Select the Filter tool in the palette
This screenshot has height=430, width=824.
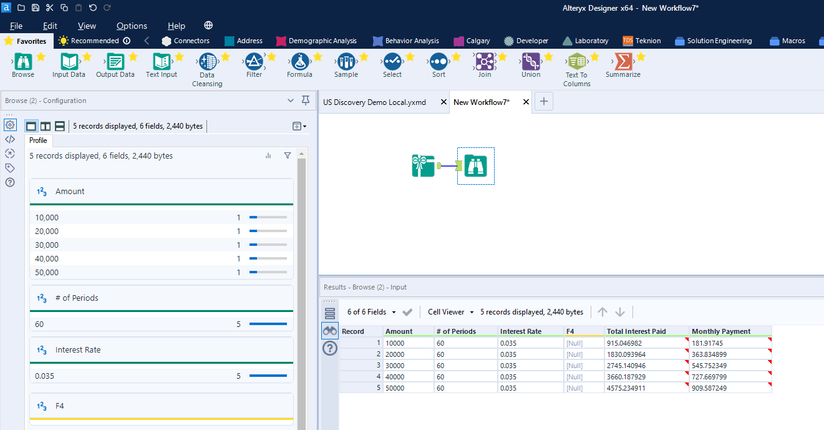[254, 61]
